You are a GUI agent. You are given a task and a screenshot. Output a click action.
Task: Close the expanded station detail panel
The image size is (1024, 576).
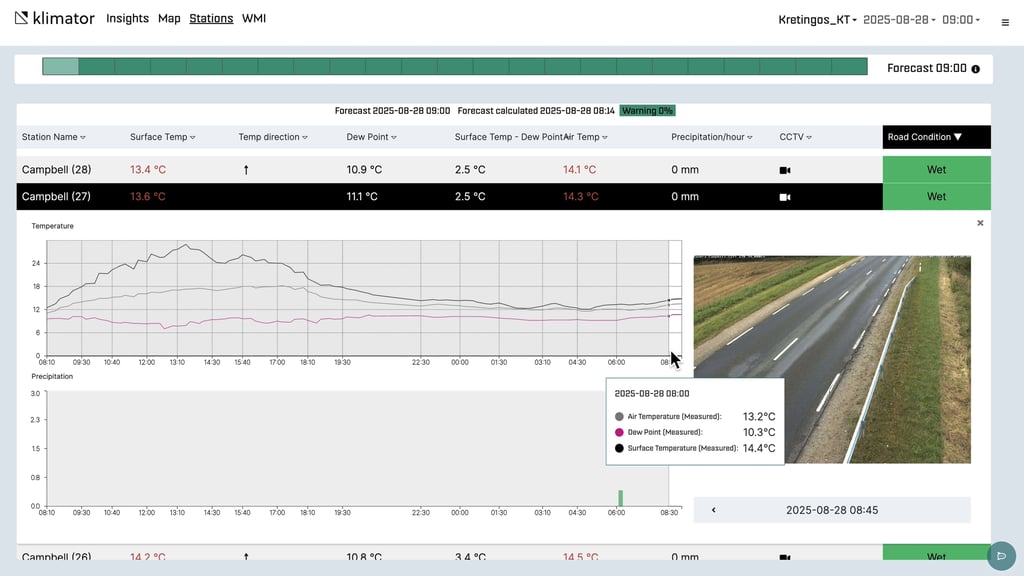click(980, 223)
